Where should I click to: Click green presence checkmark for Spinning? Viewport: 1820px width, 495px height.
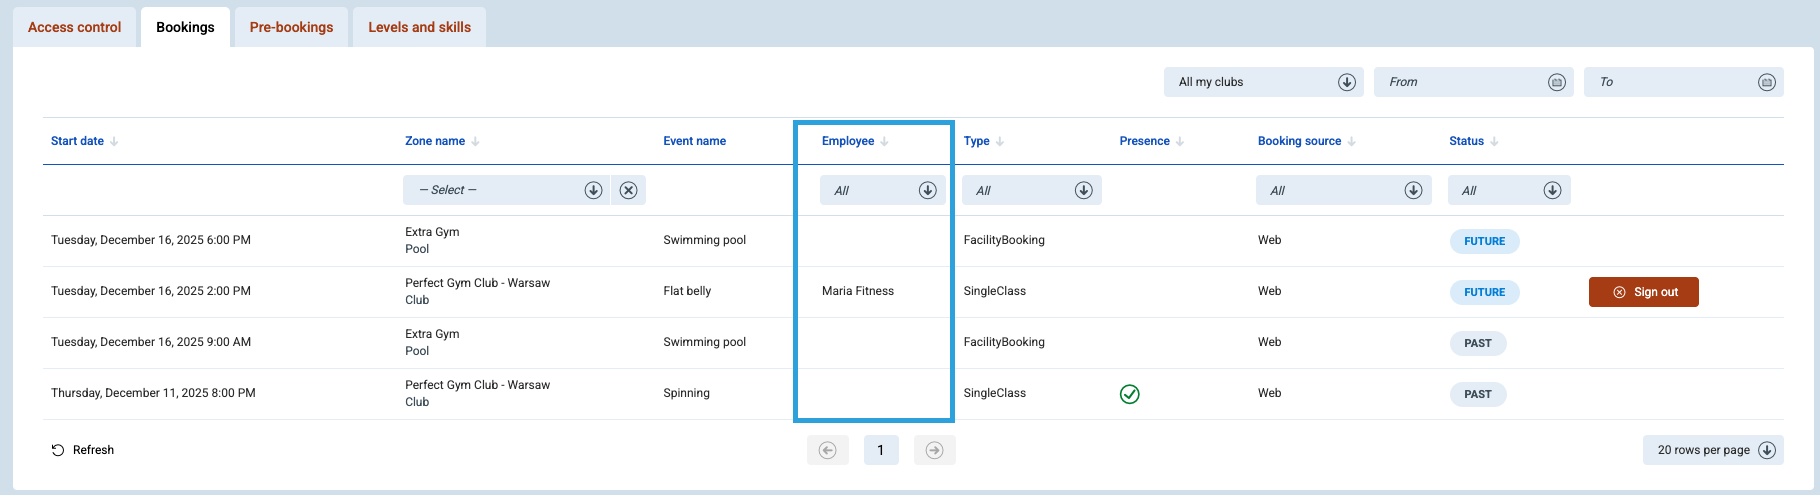1129,394
